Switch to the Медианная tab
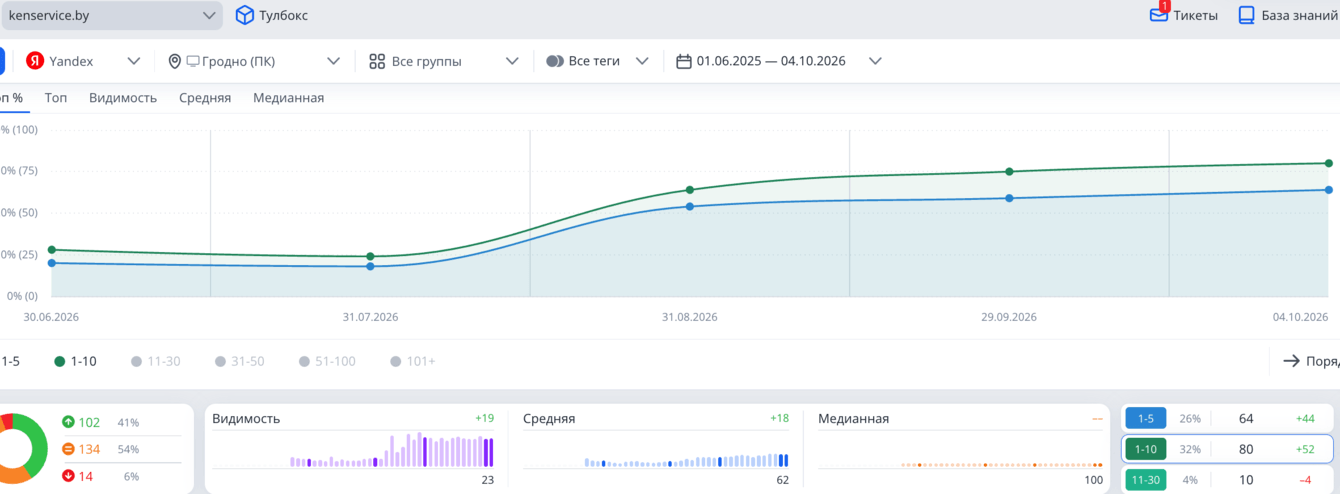The height and width of the screenshot is (494, 1340). 288,98
